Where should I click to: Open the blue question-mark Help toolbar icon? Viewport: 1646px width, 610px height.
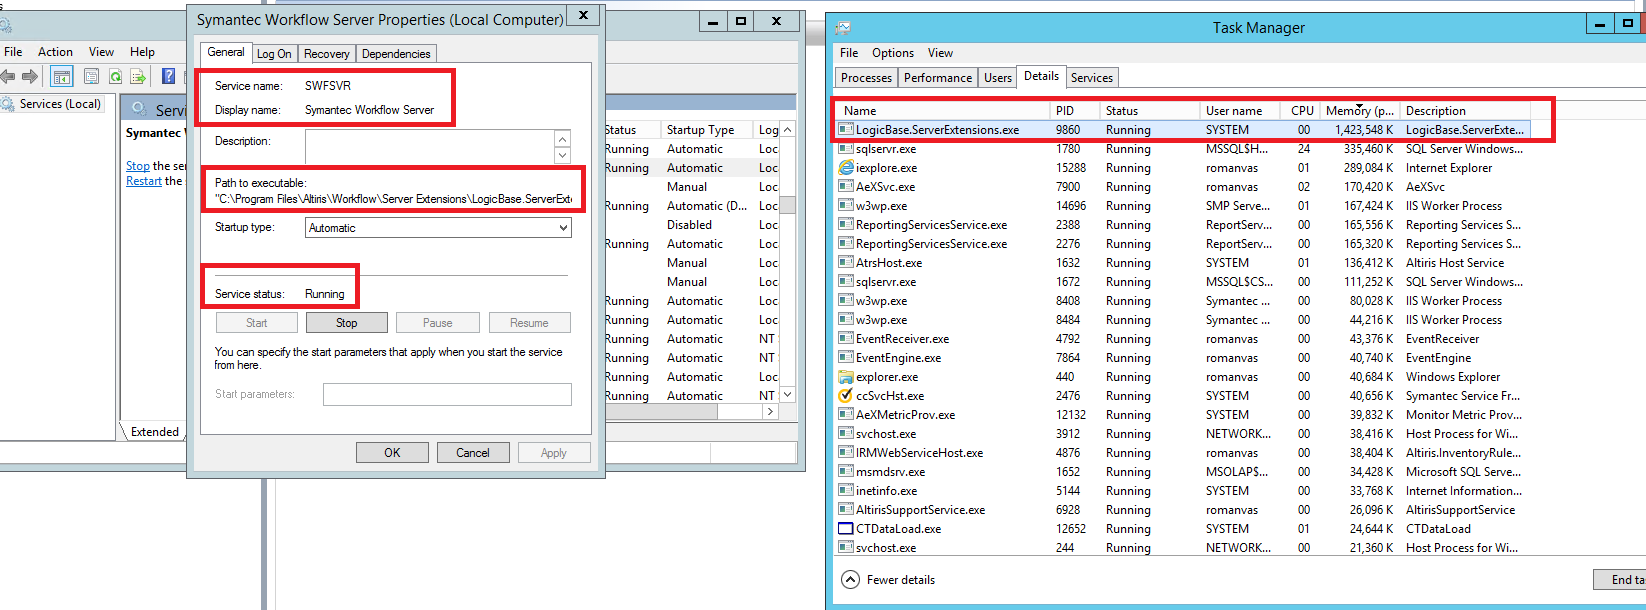168,77
